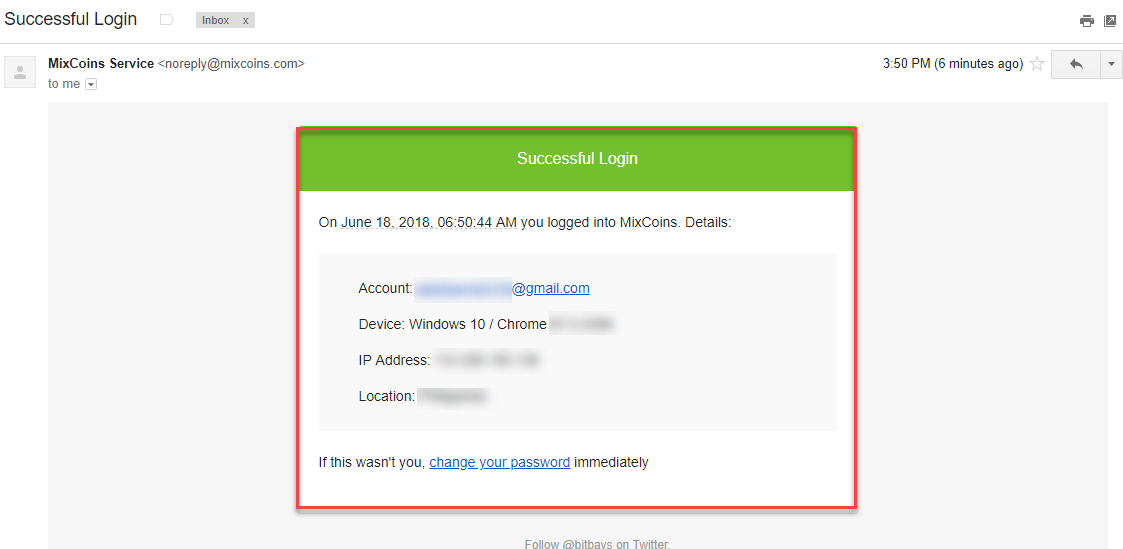
Task: Open email in new window icon
Action: [x=1110, y=21]
